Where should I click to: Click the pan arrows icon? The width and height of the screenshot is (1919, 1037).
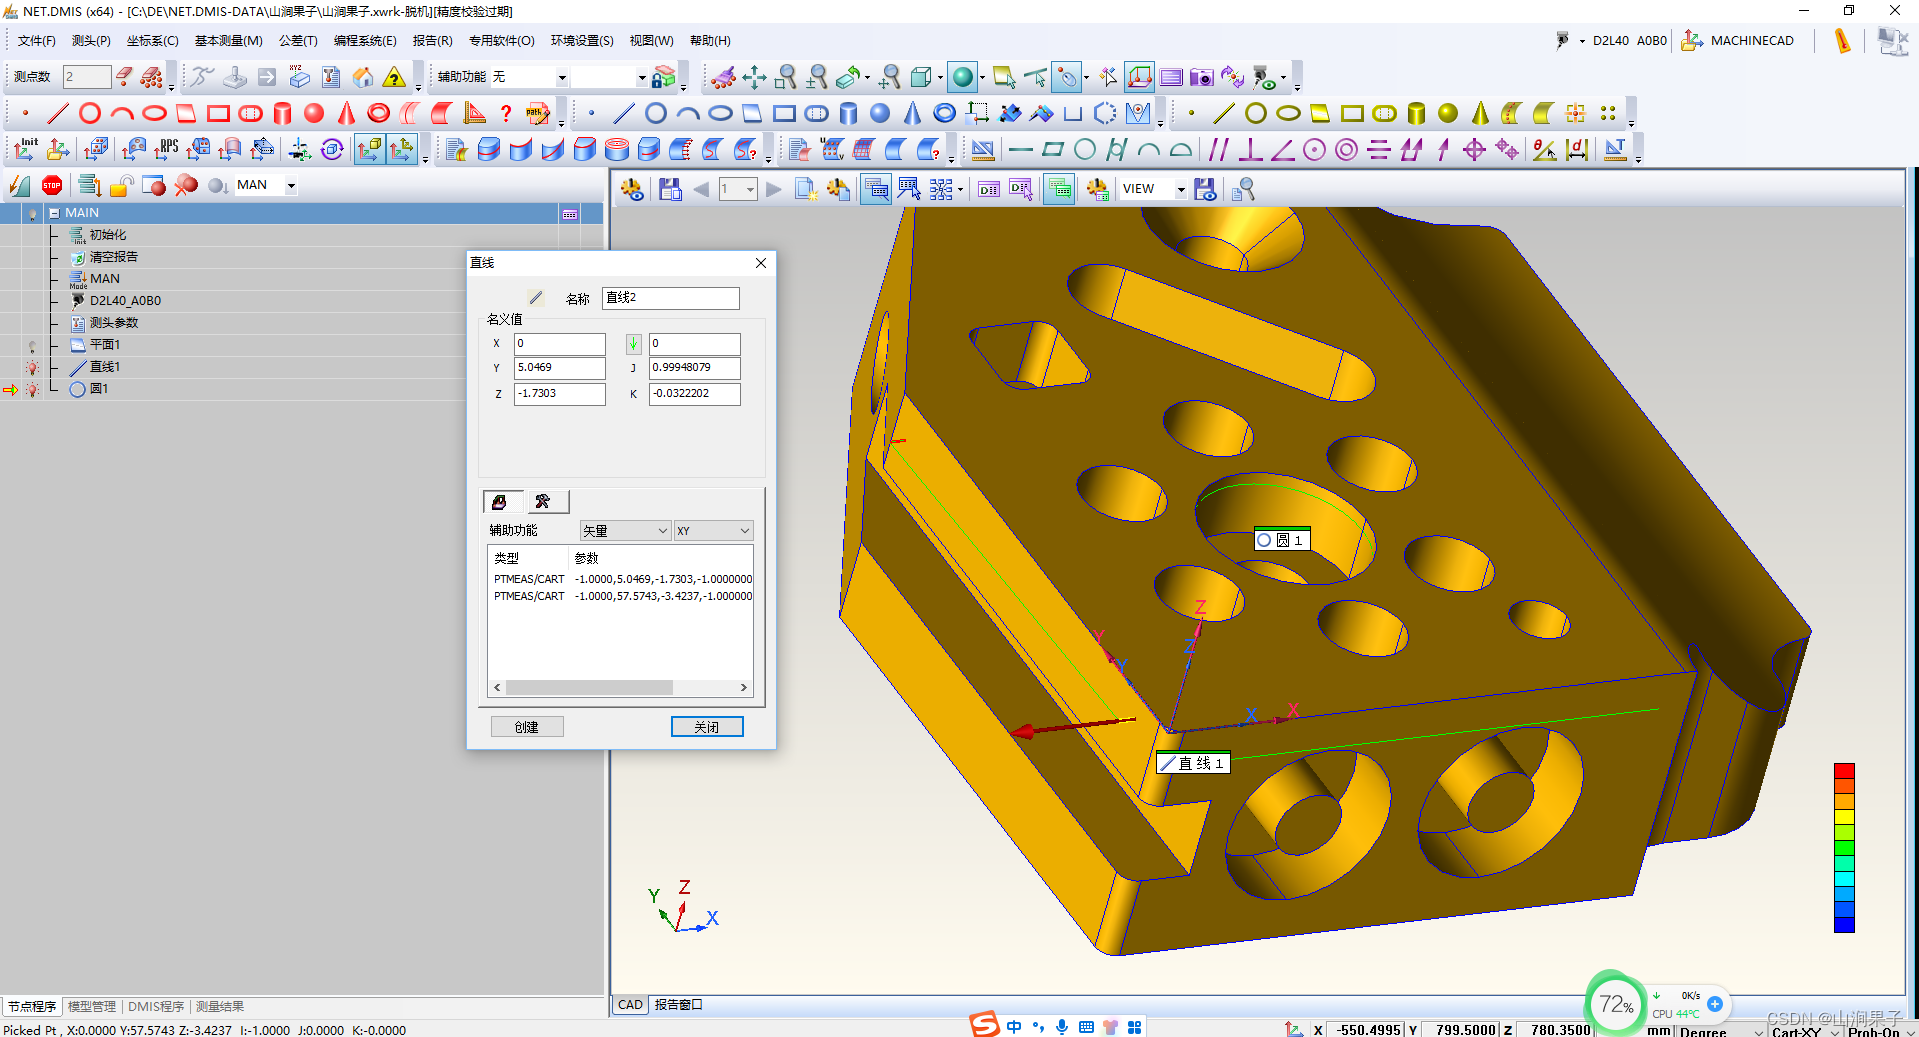tap(755, 77)
